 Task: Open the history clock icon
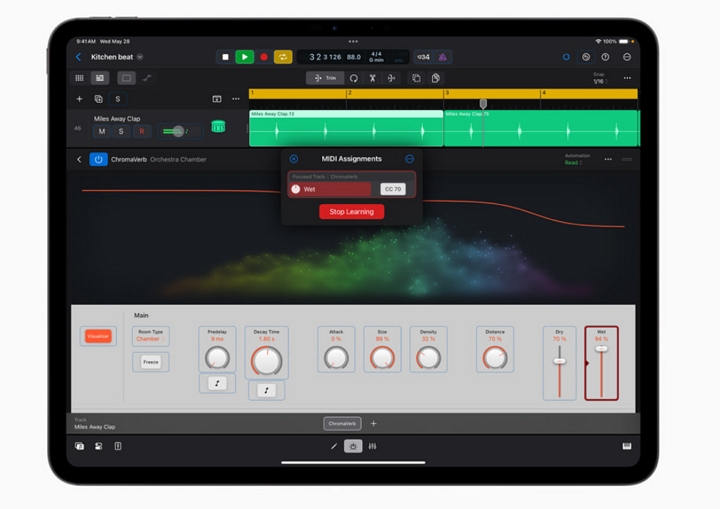[x=586, y=57]
